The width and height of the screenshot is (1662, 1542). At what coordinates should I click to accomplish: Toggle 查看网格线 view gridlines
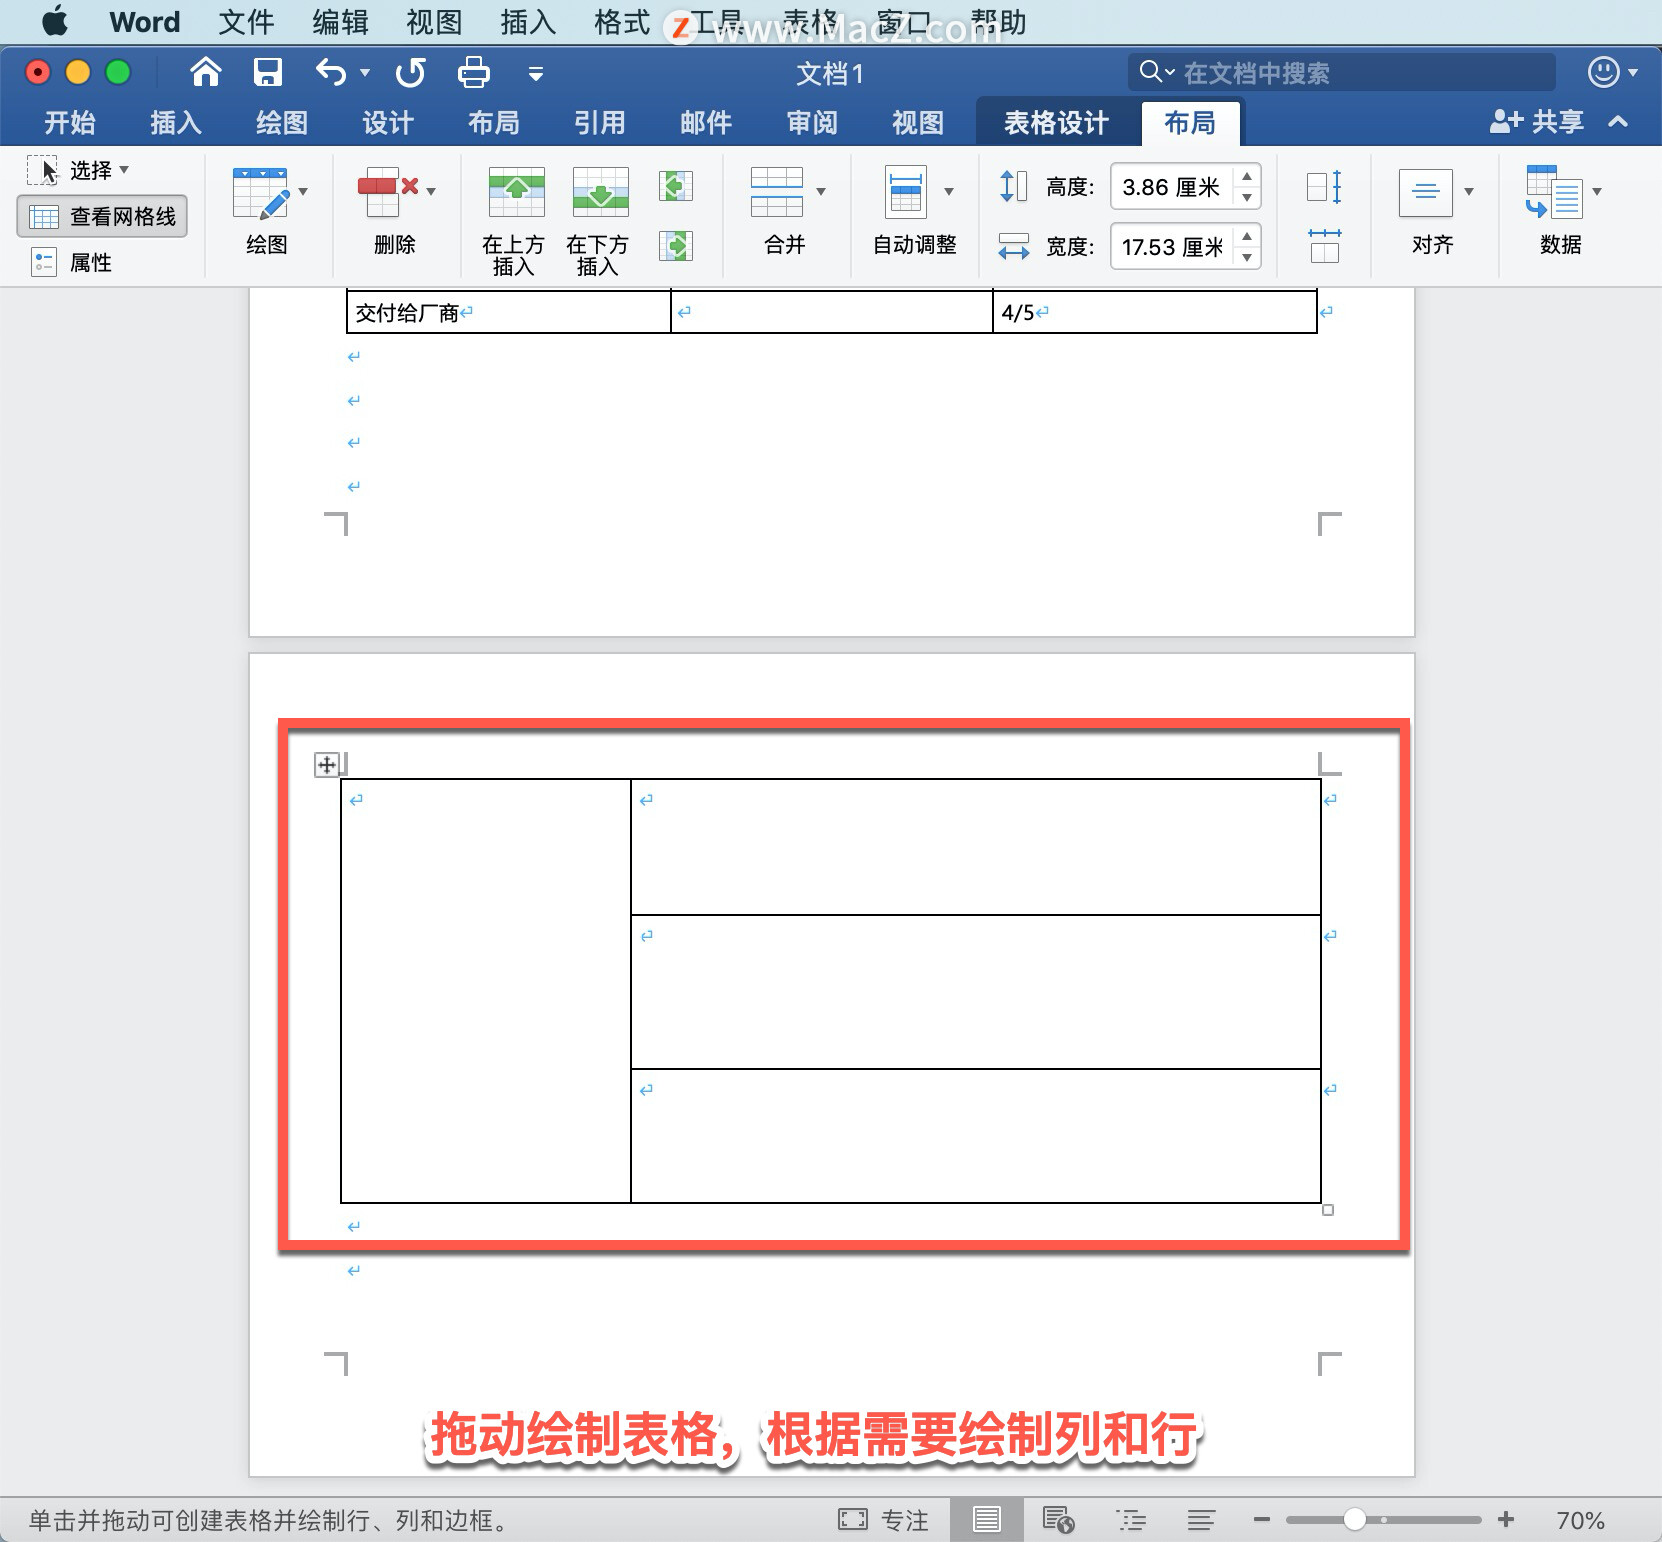102,216
